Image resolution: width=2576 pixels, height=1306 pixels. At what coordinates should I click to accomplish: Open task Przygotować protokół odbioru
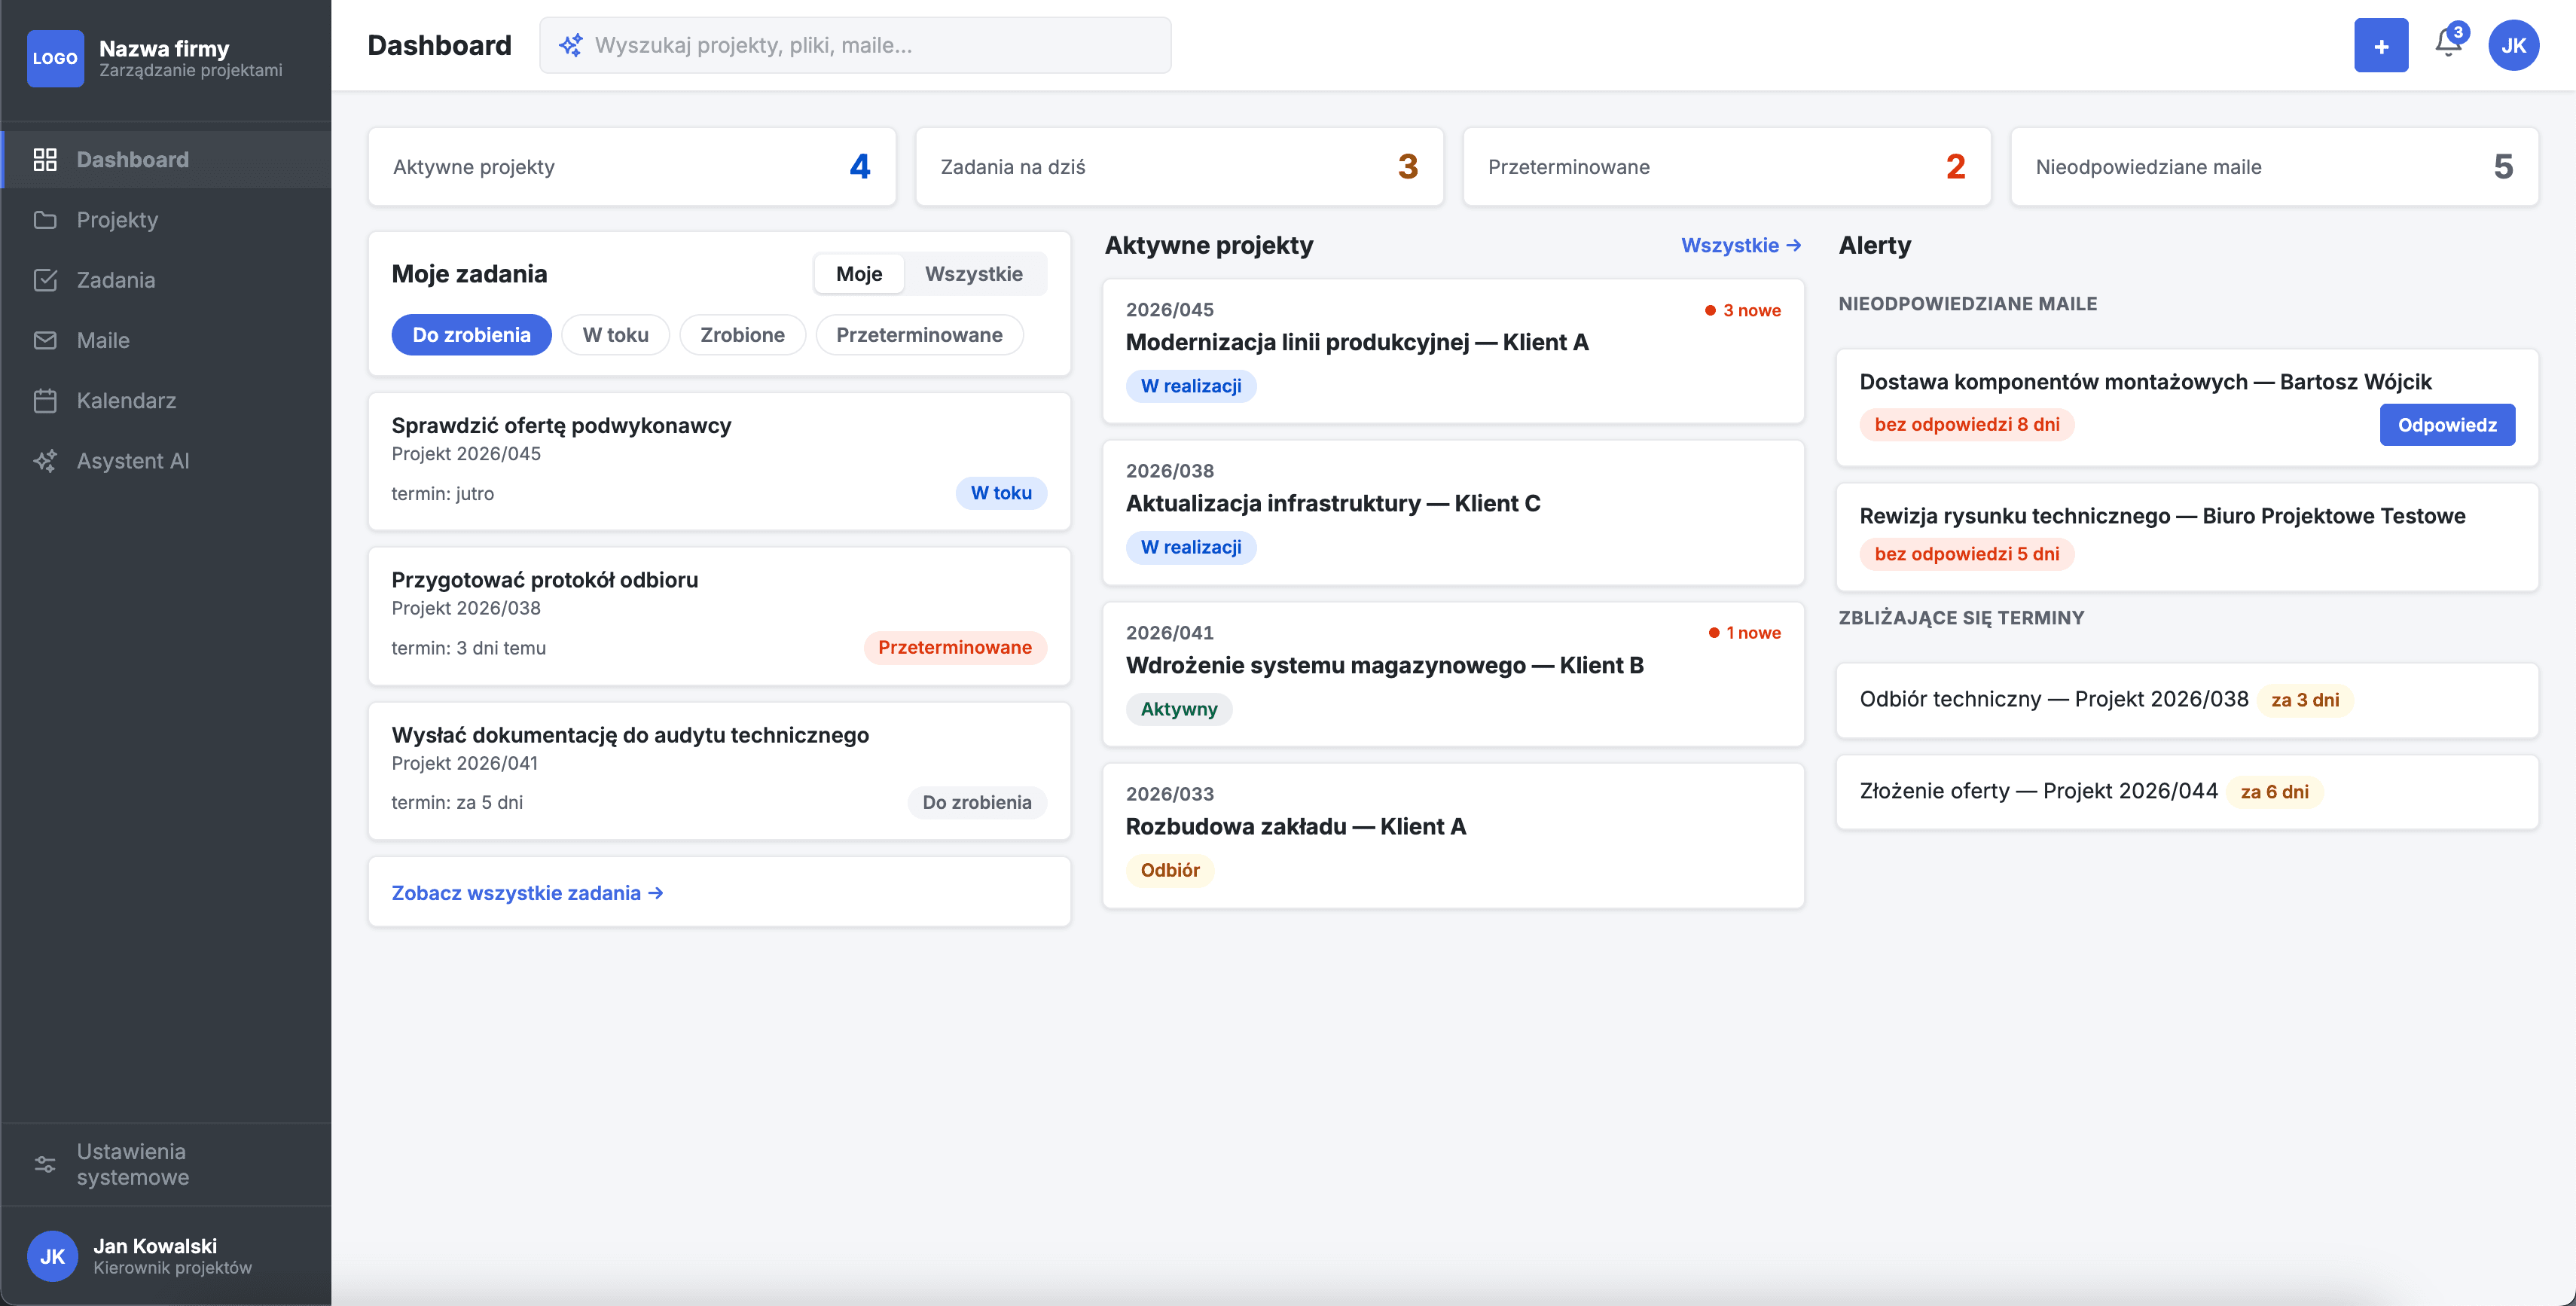(719, 616)
